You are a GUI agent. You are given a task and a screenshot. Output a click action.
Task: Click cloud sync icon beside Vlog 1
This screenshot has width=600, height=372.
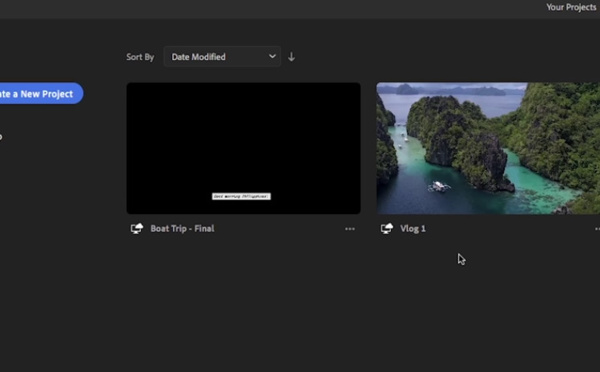tap(386, 228)
